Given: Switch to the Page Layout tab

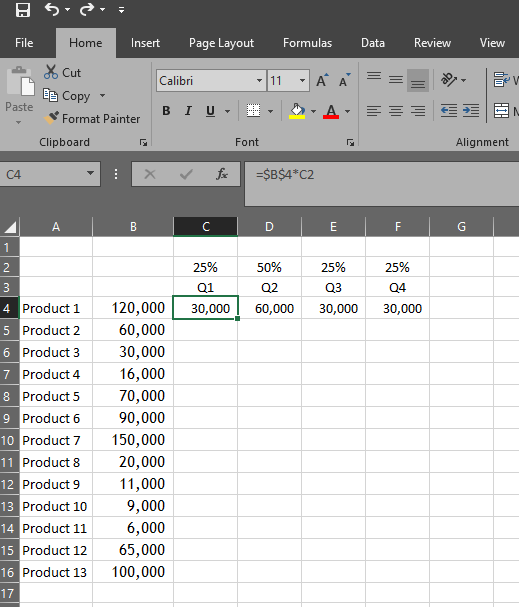Looking at the screenshot, I should coord(221,43).
